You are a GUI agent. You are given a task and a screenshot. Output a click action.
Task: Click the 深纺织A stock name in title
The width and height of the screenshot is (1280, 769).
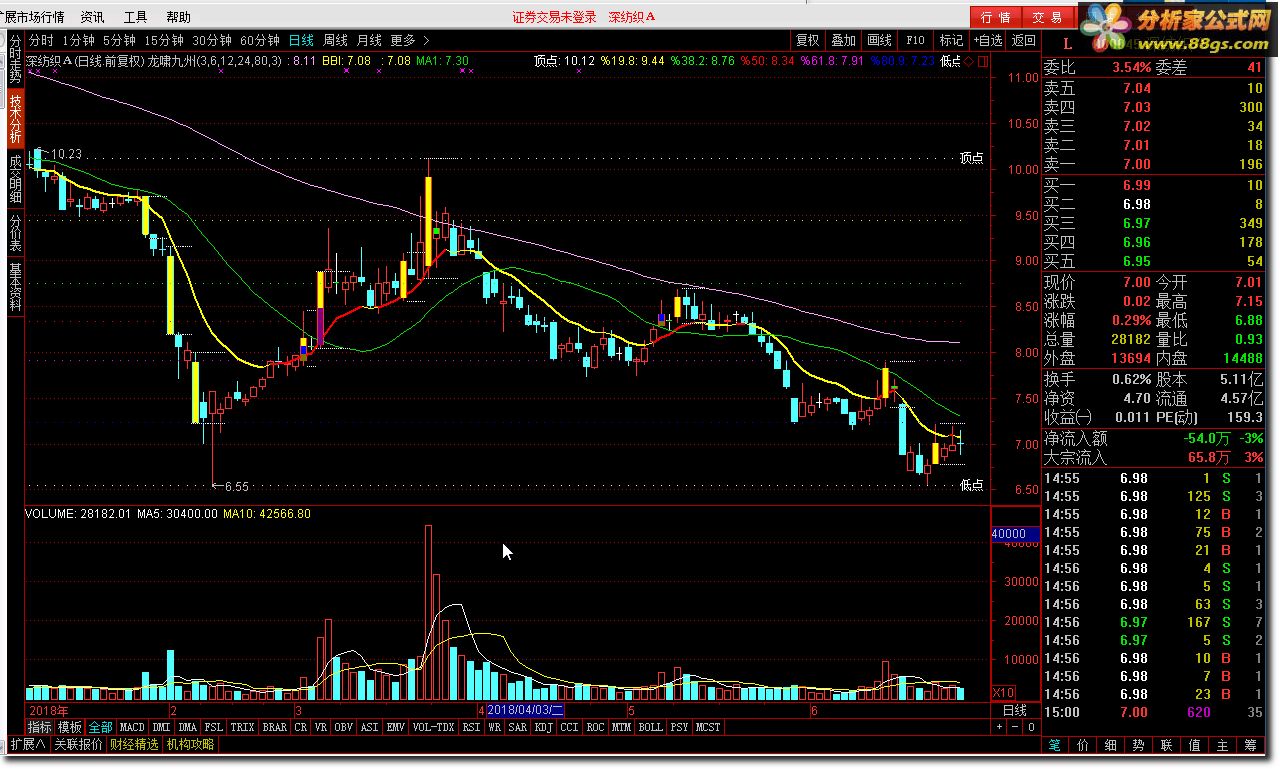coord(632,17)
